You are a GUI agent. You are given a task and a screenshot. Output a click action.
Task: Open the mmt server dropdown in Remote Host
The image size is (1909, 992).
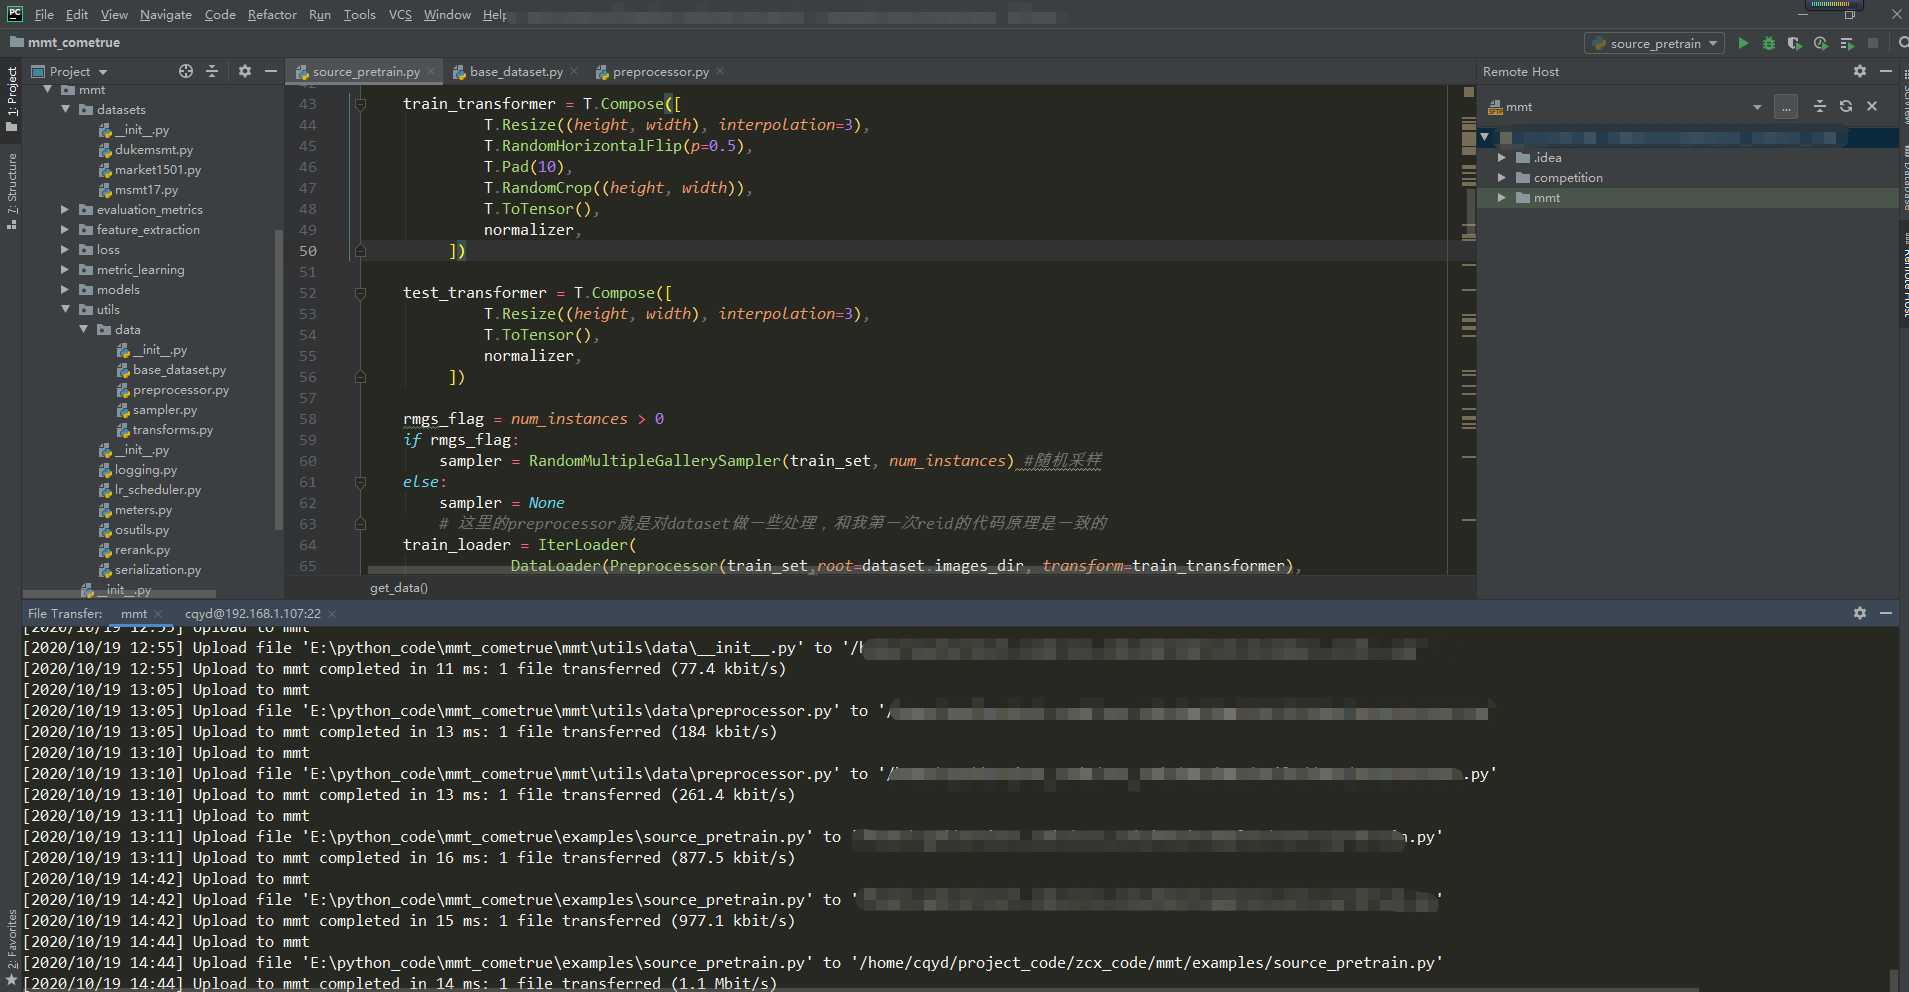[x=1757, y=107]
